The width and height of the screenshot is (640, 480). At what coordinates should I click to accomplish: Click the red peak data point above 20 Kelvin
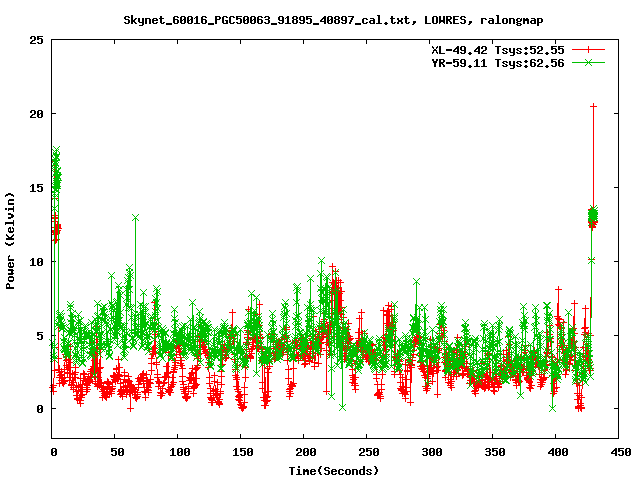point(593,106)
